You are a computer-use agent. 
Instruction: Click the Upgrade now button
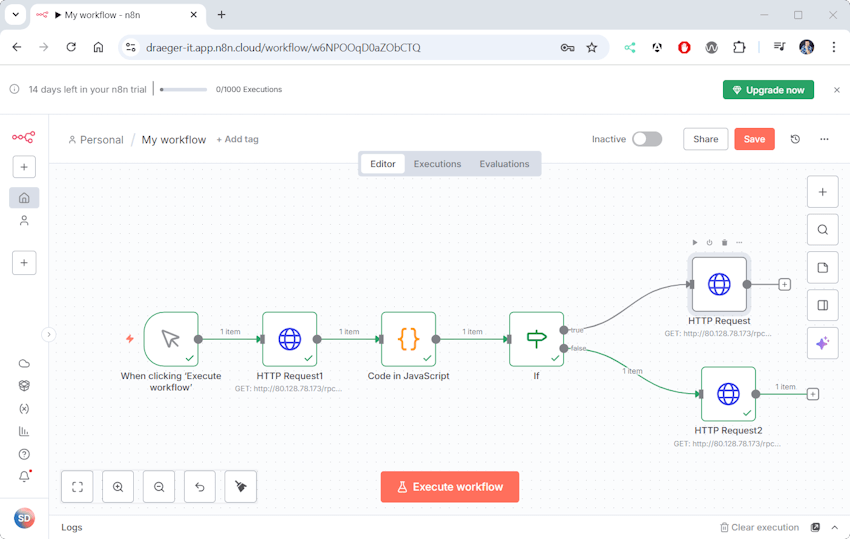[x=768, y=90]
